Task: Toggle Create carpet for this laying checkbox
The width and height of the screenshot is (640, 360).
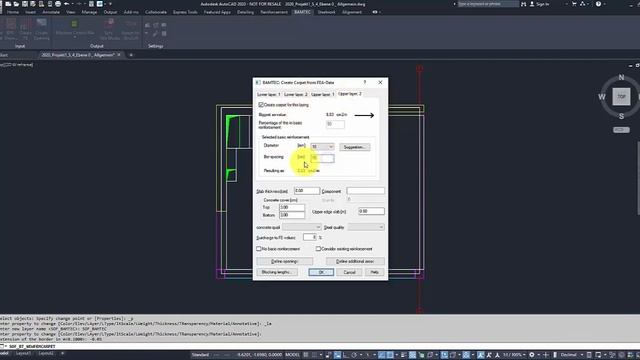Action: 261,105
